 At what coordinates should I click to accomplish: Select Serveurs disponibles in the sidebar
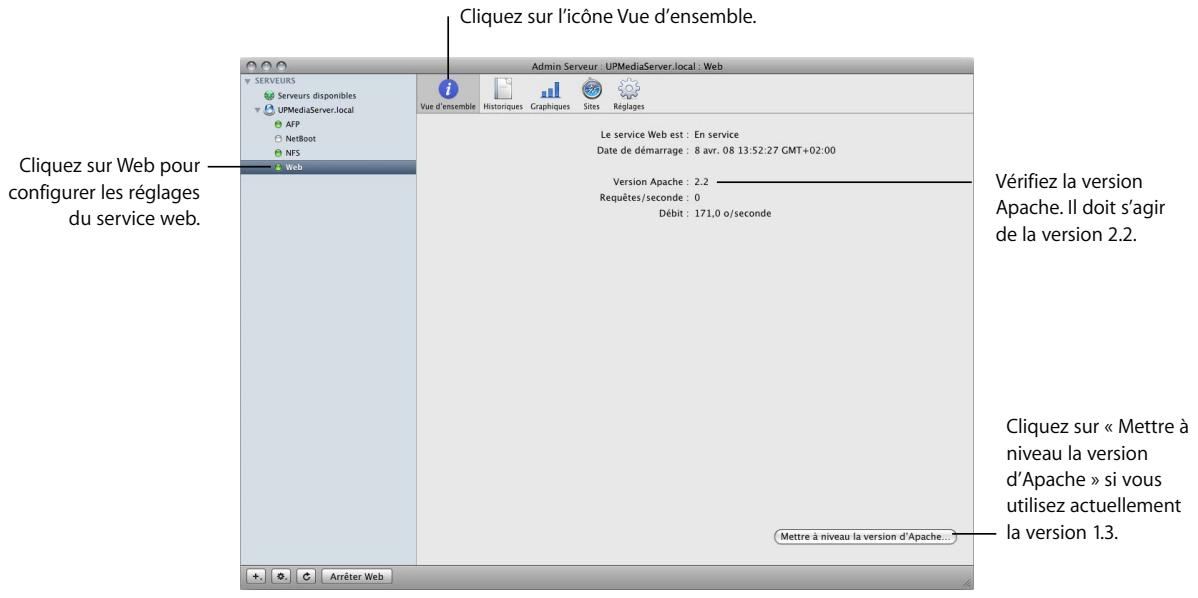[317, 96]
